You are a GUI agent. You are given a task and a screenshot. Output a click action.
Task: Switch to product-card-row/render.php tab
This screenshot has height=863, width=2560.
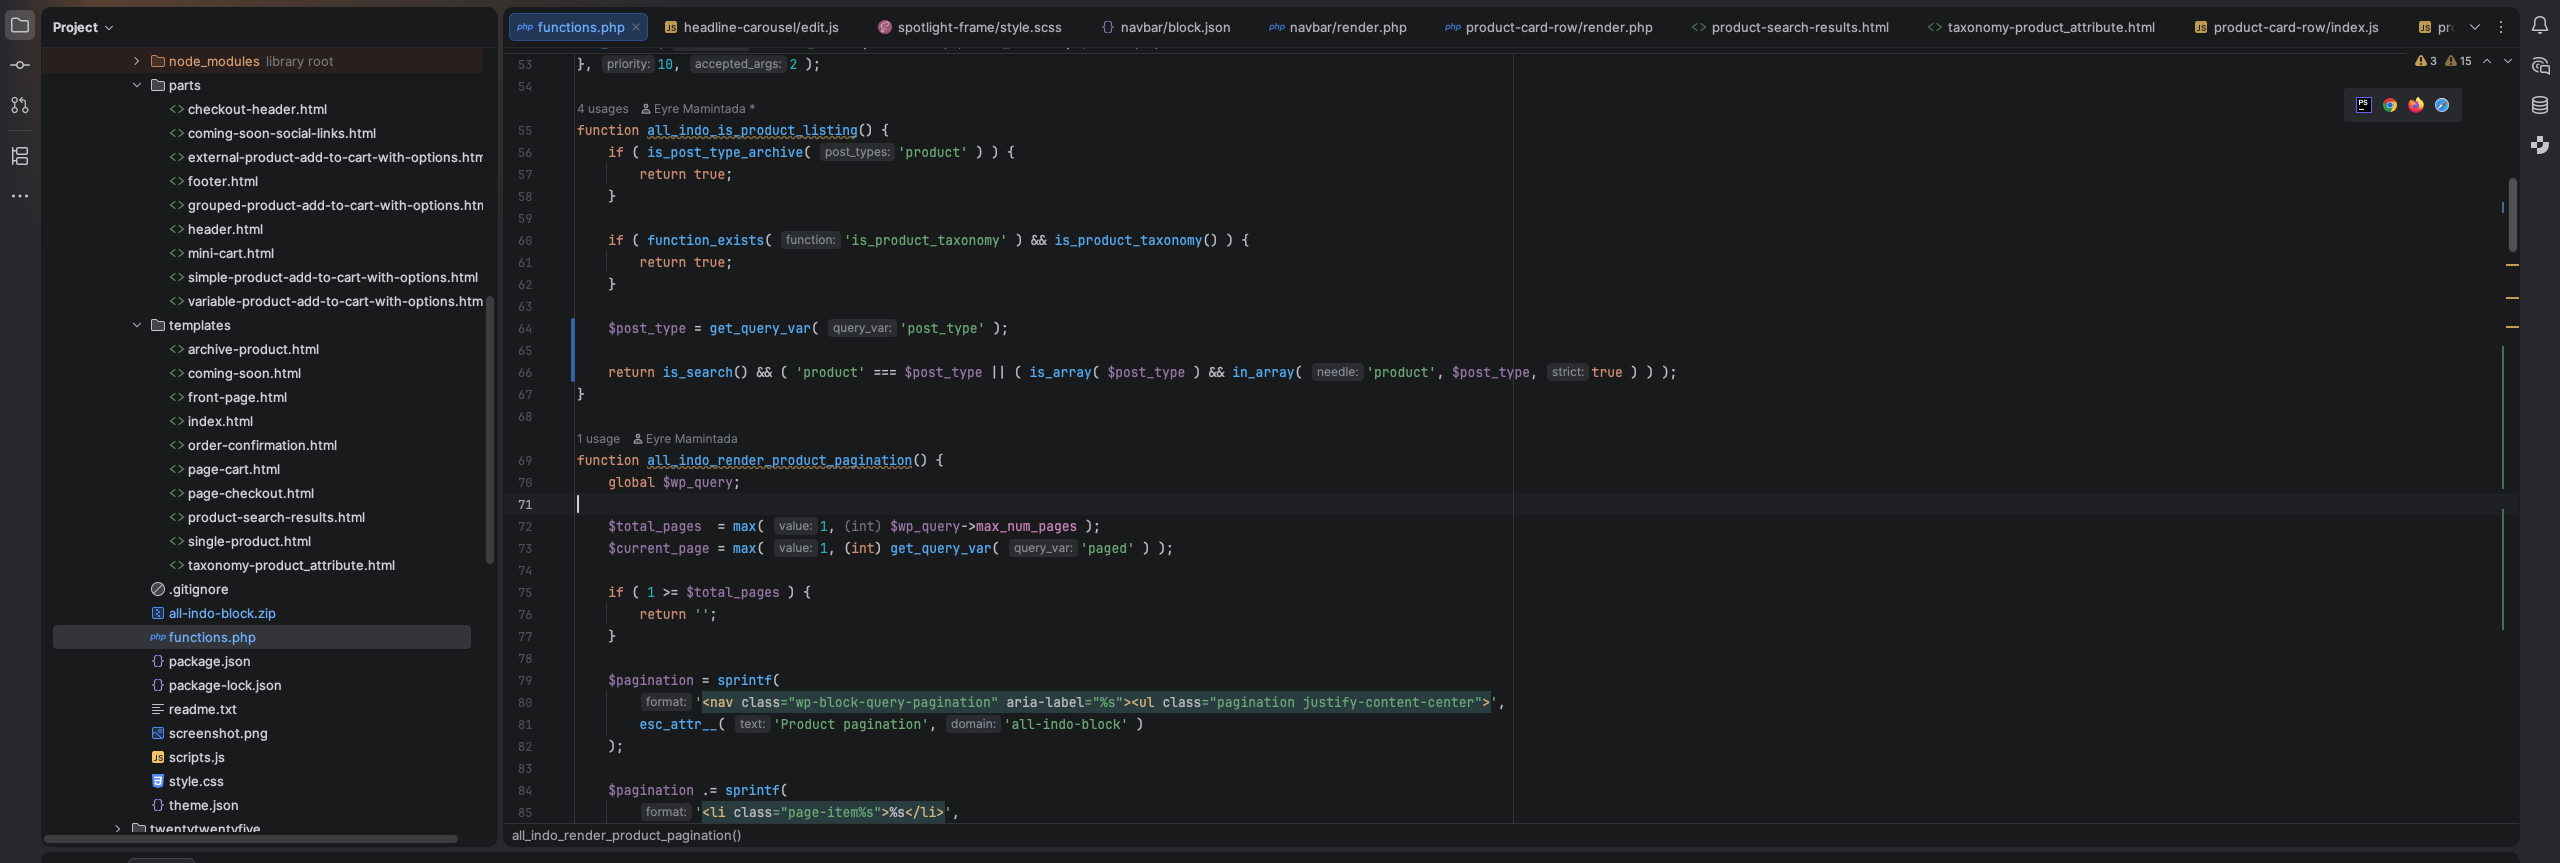(x=1549, y=27)
